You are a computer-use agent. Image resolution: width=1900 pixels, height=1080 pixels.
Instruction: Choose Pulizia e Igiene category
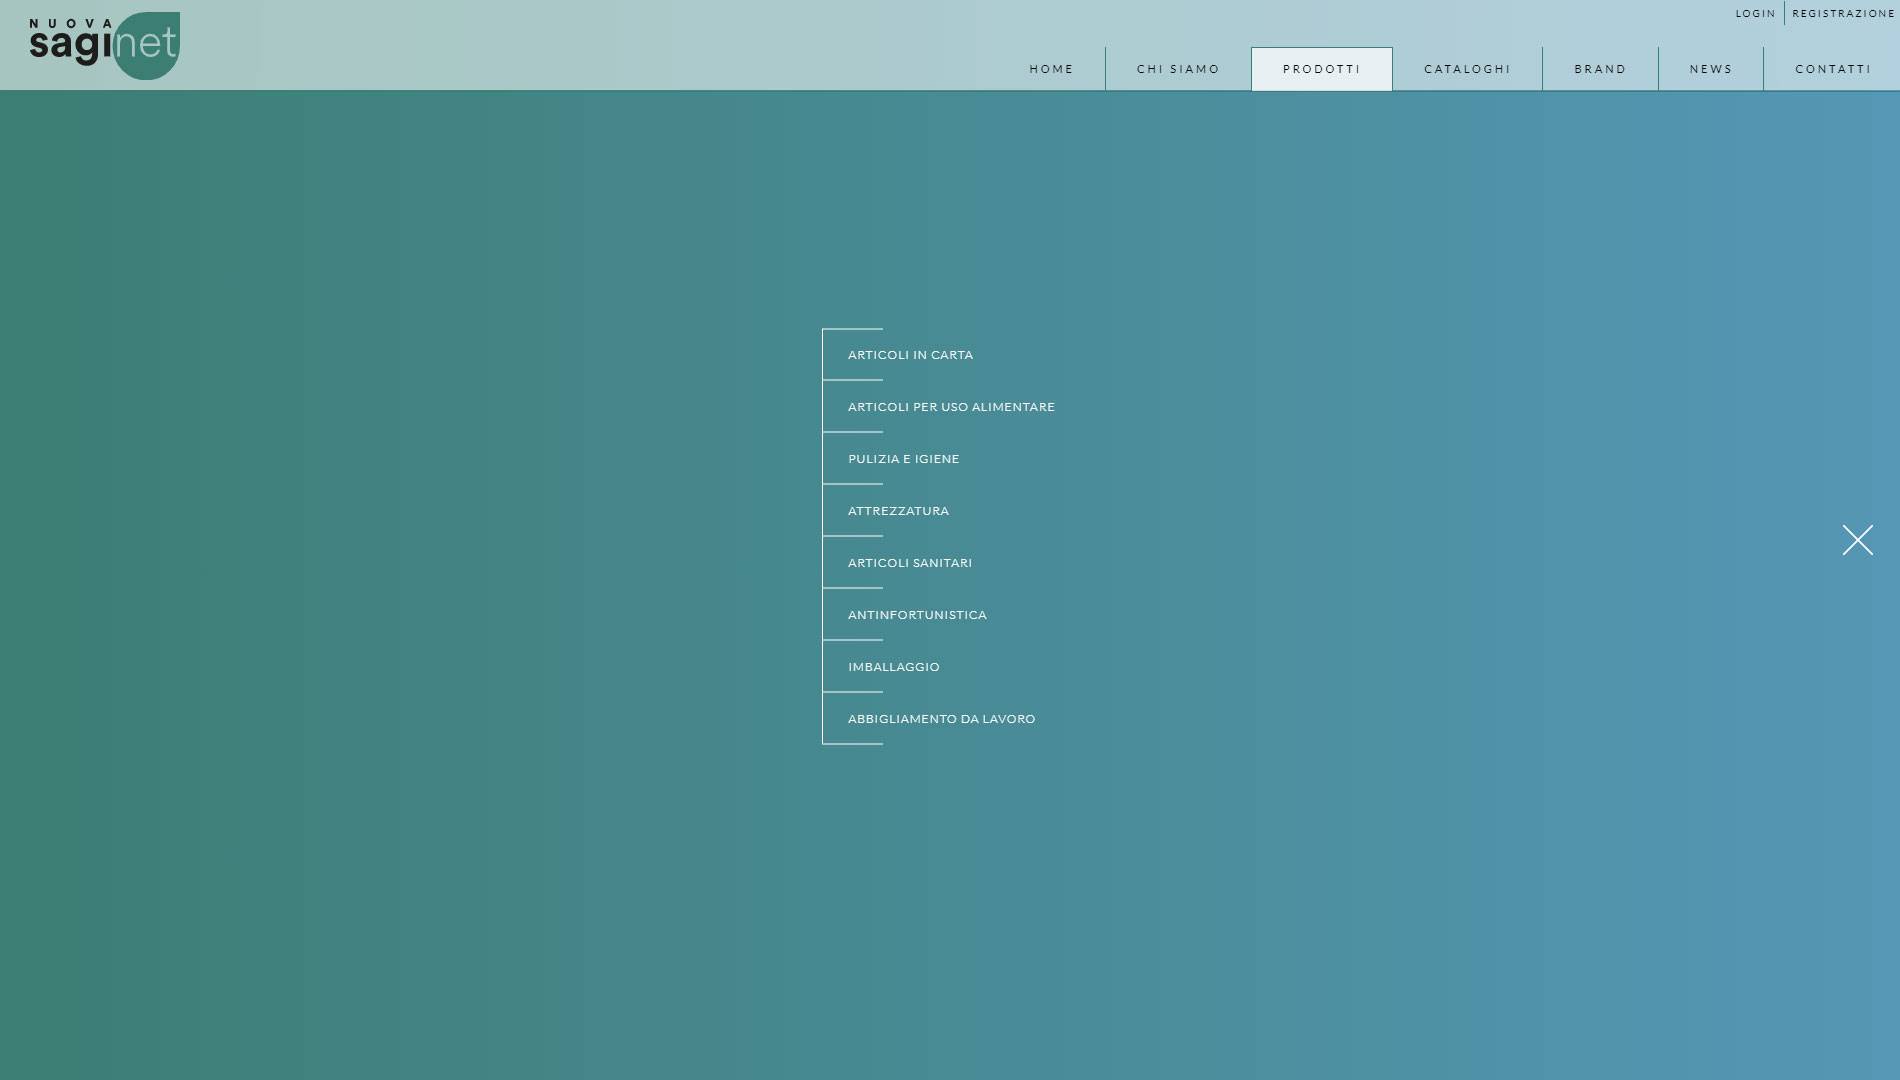[x=903, y=459]
